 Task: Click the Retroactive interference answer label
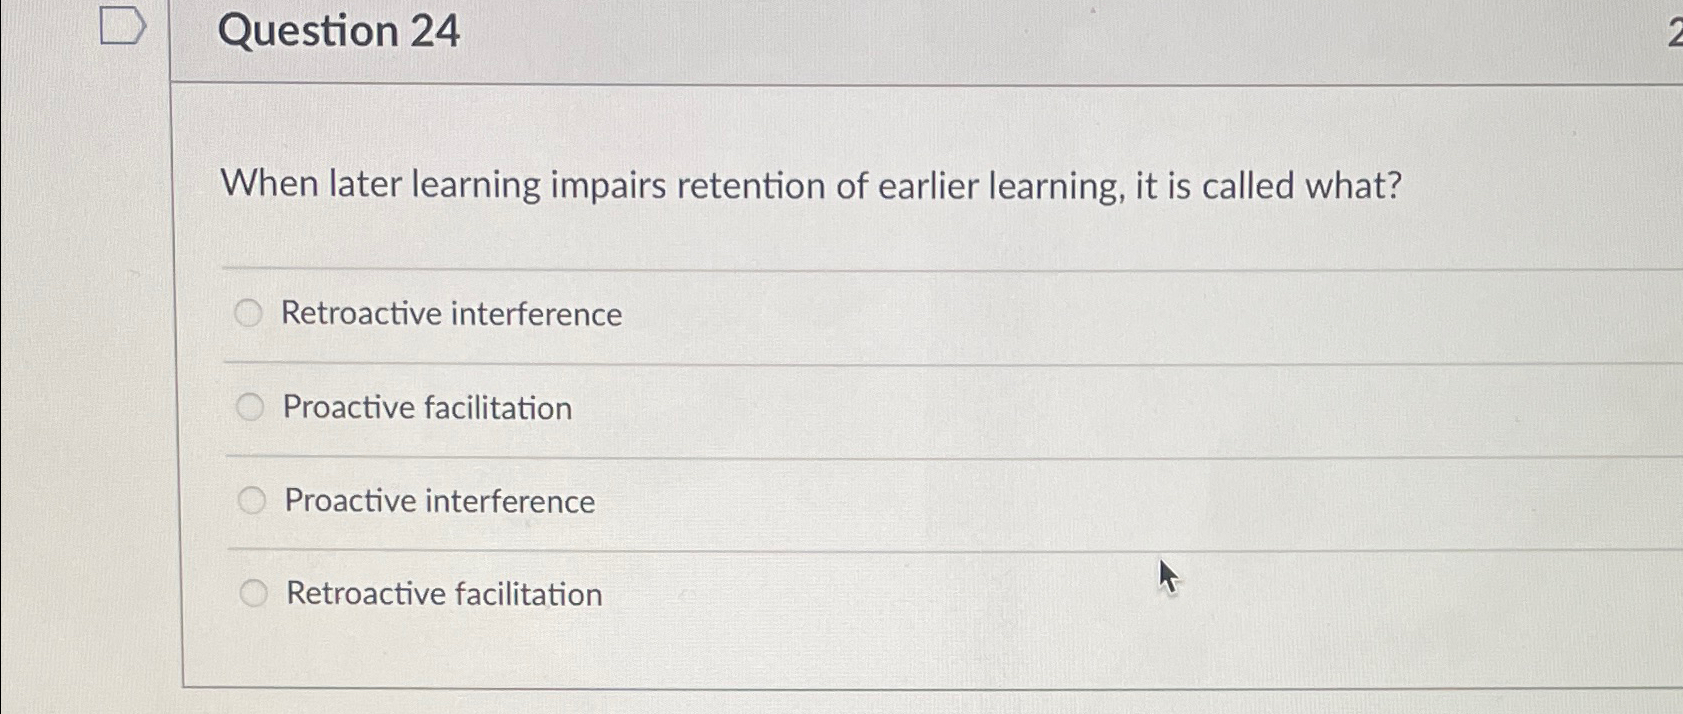451,314
